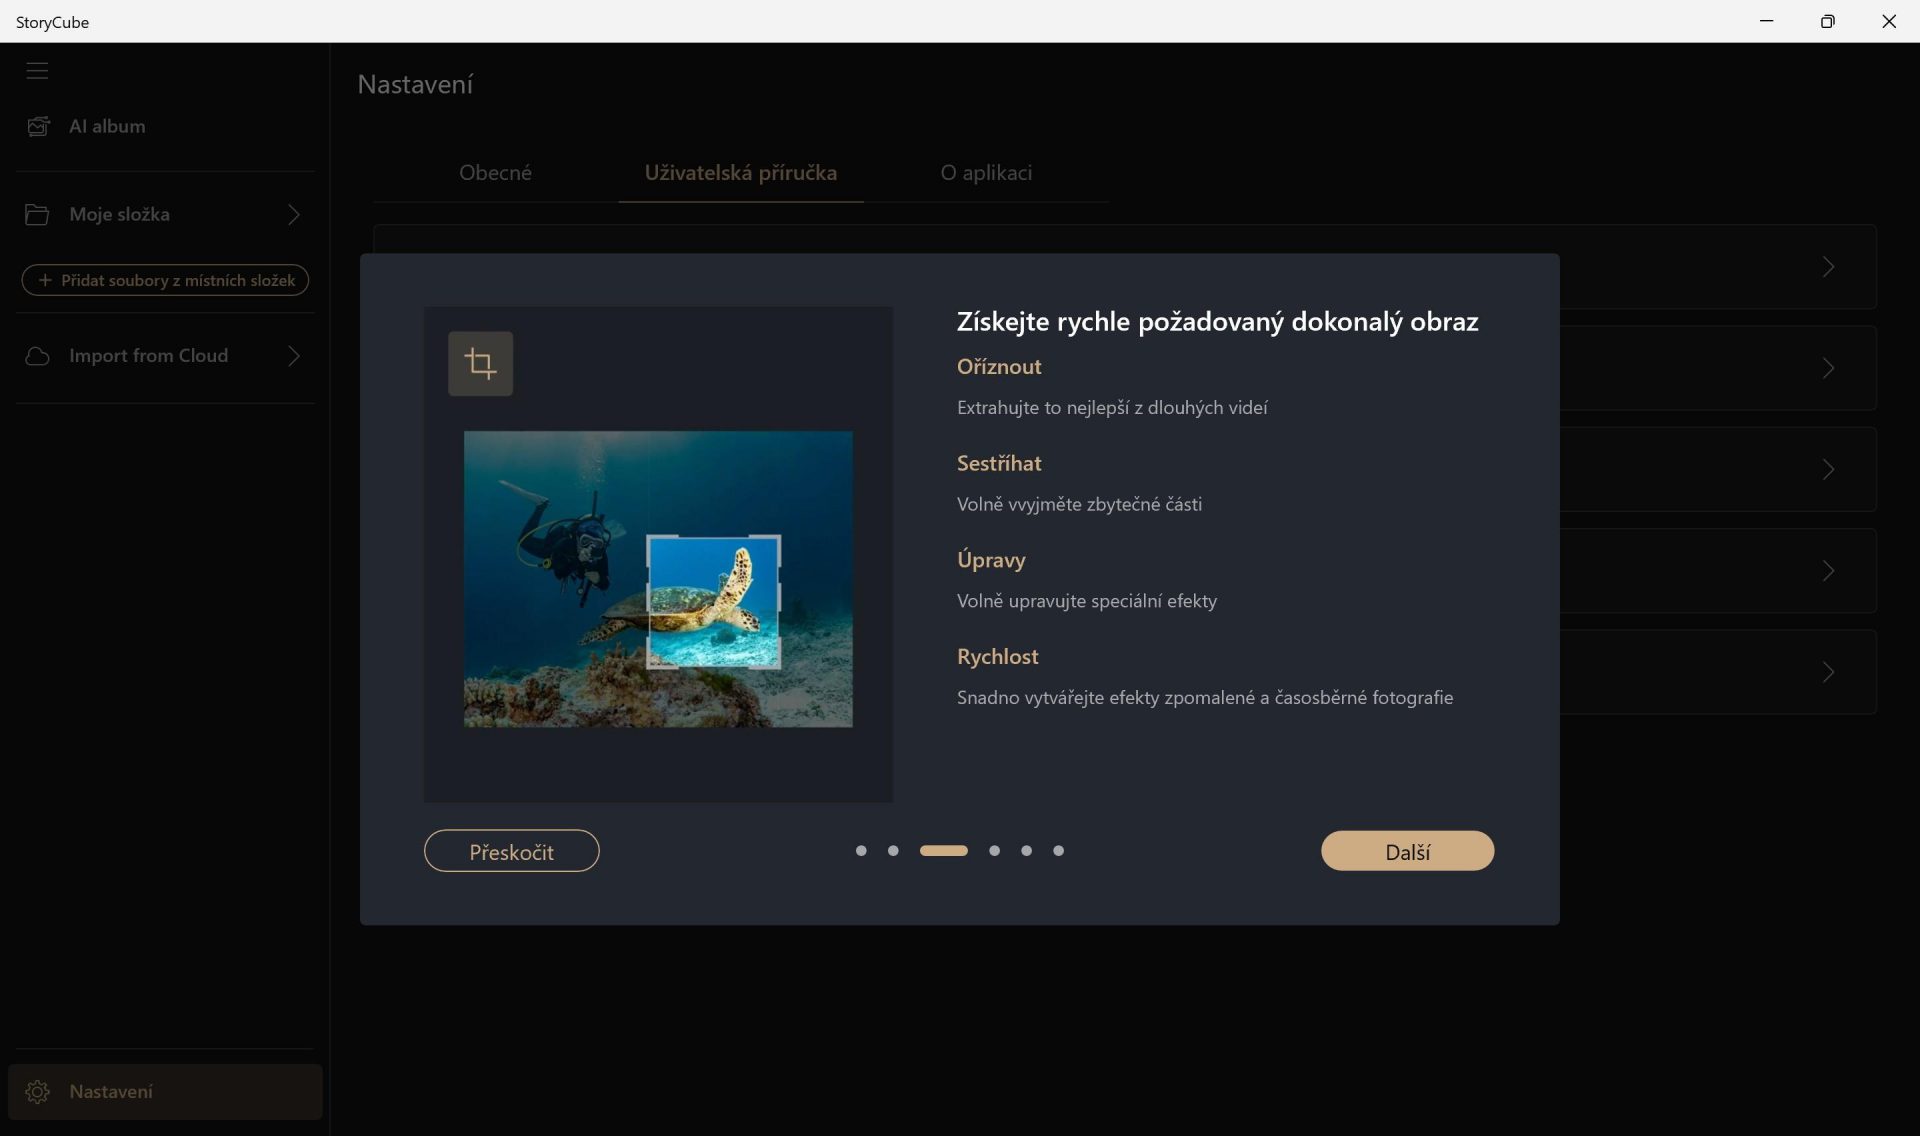Viewport: 1920px width, 1136px height.
Task: Click the Import from Cloud icon
Action: coord(37,356)
